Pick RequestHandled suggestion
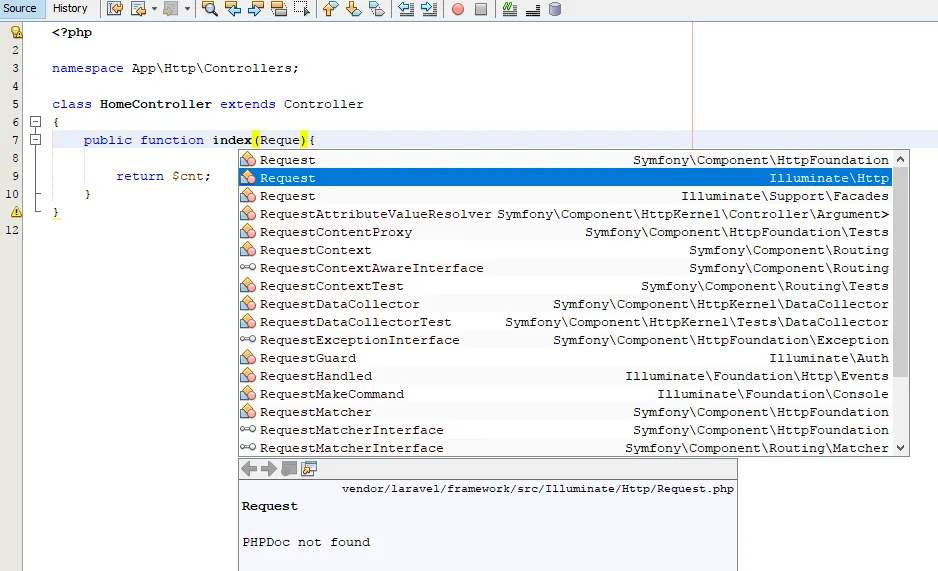 565,375
